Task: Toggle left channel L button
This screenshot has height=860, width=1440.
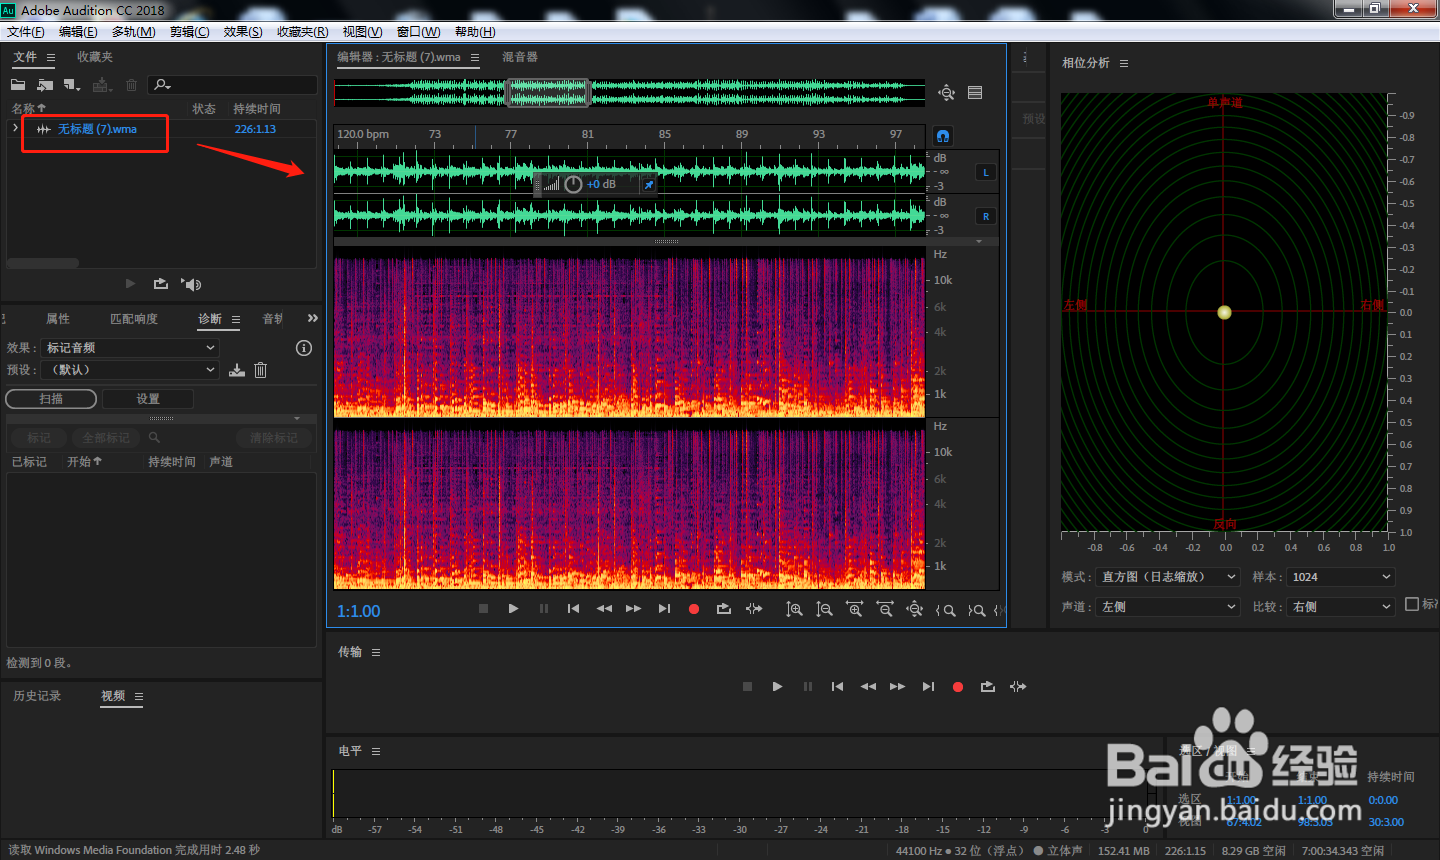Action: pos(985,172)
